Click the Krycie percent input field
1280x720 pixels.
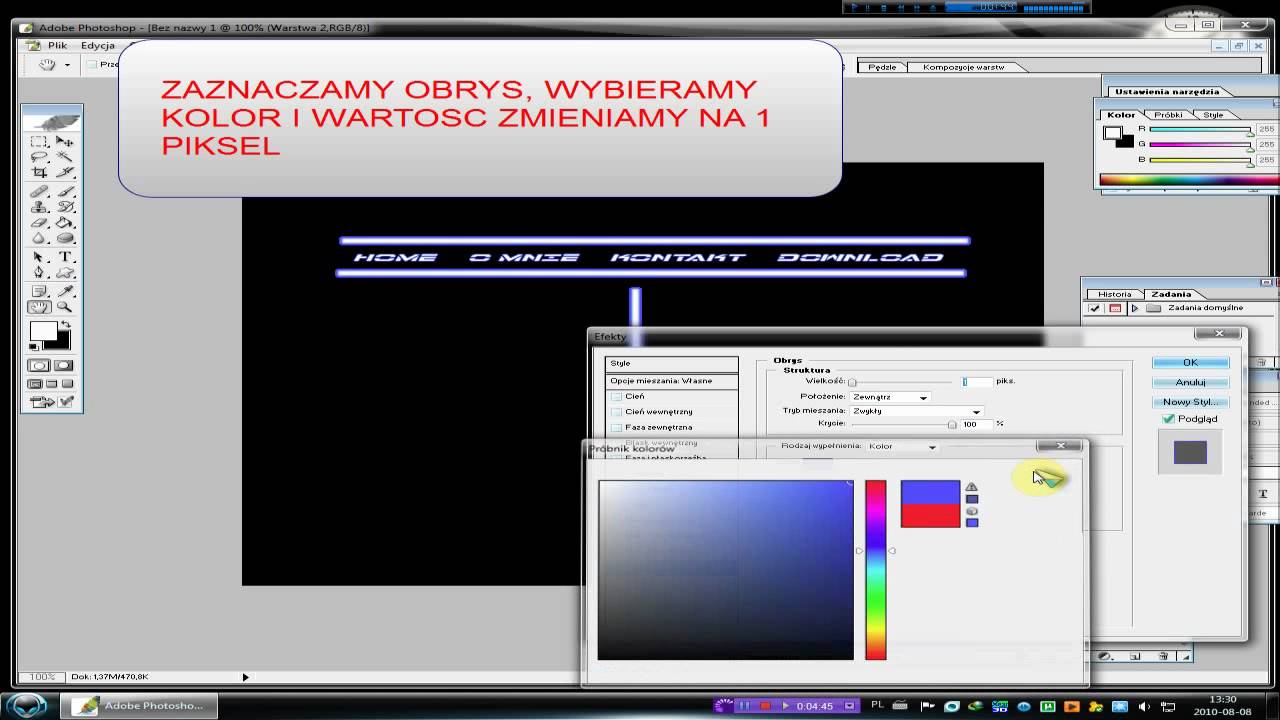(976, 425)
